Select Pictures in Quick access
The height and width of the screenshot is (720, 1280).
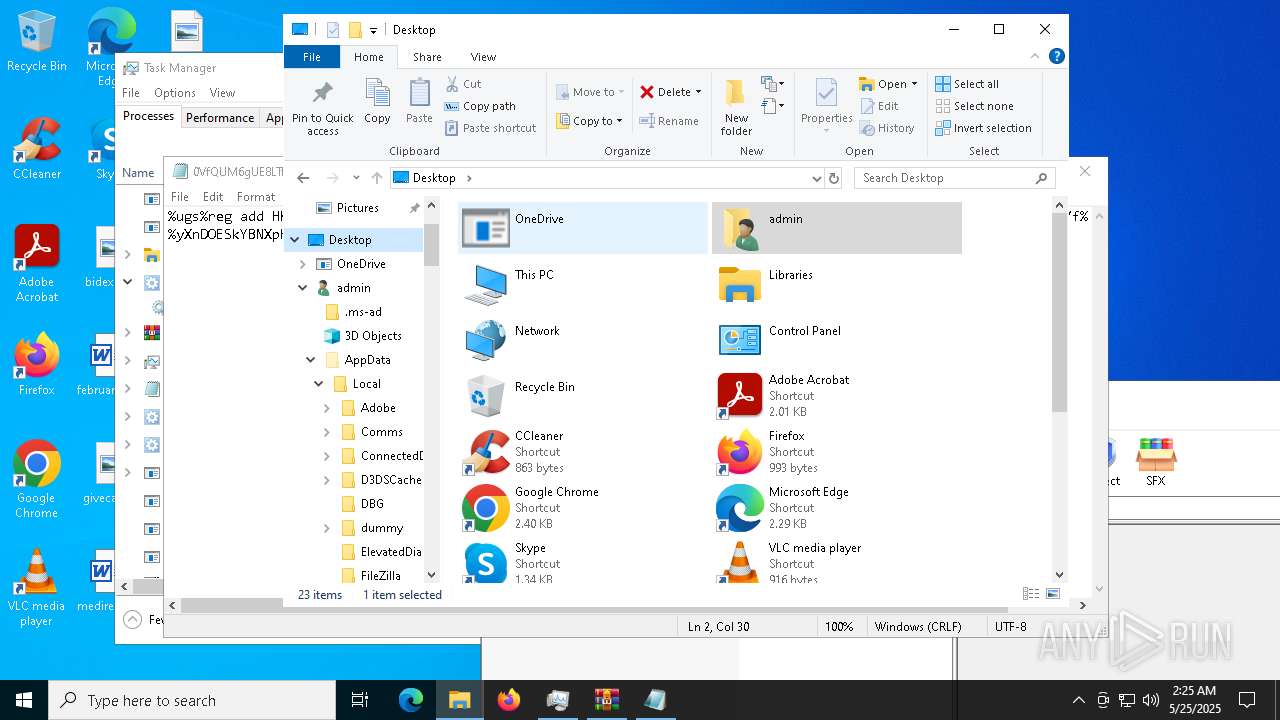click(347, 208)
